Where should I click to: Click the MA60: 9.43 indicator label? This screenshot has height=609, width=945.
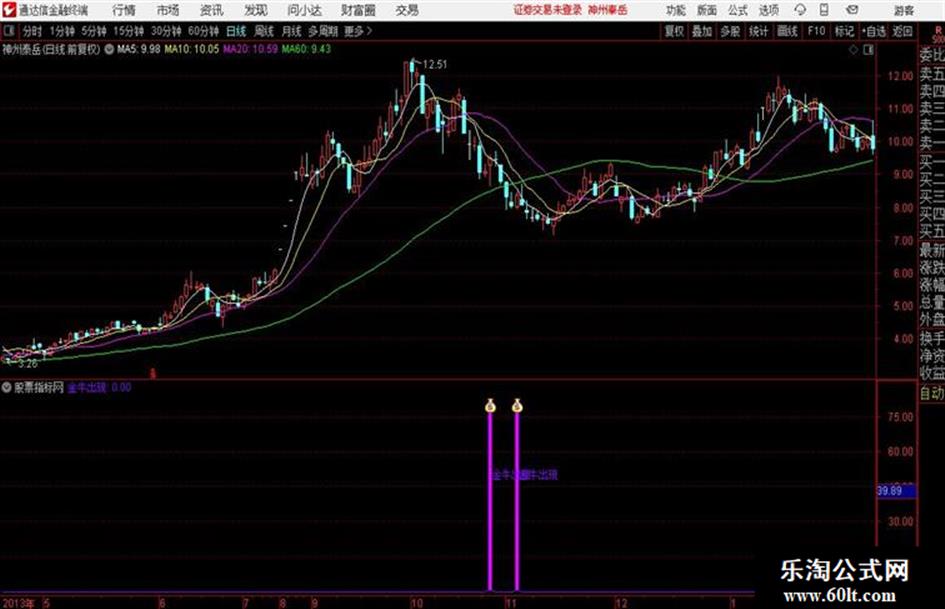tap(306, 49)
